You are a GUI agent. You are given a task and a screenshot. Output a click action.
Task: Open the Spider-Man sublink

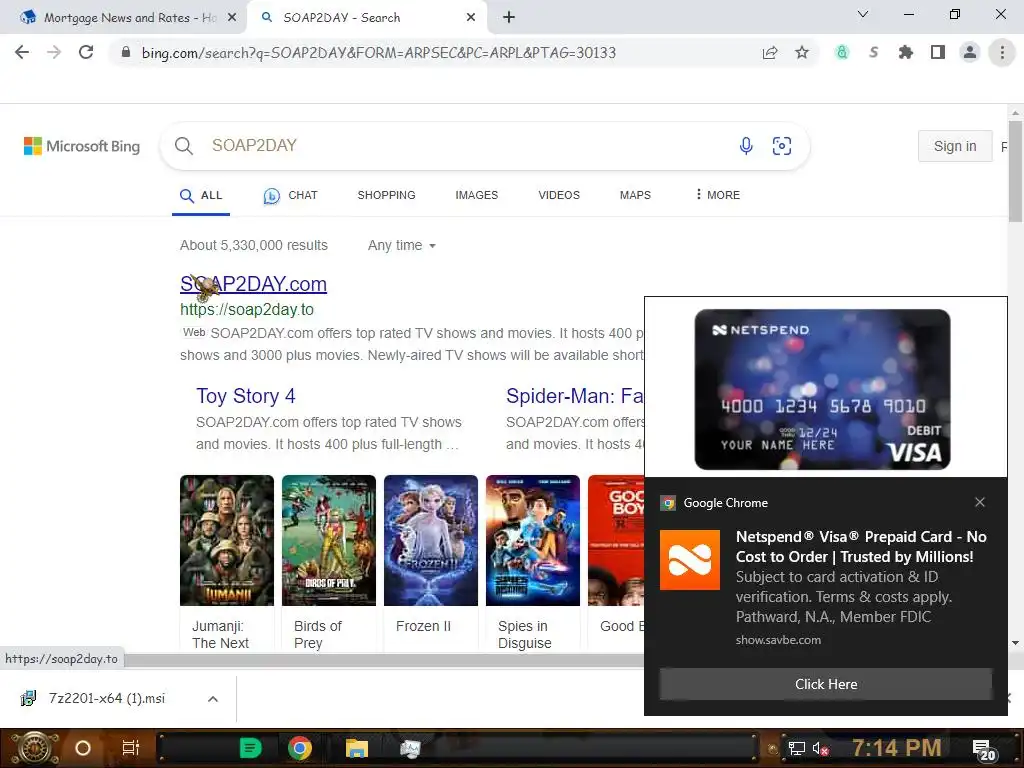pos(575,396)
